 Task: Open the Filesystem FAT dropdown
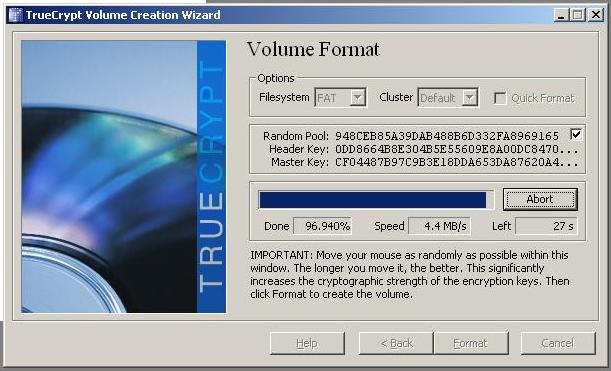[340, 97]
